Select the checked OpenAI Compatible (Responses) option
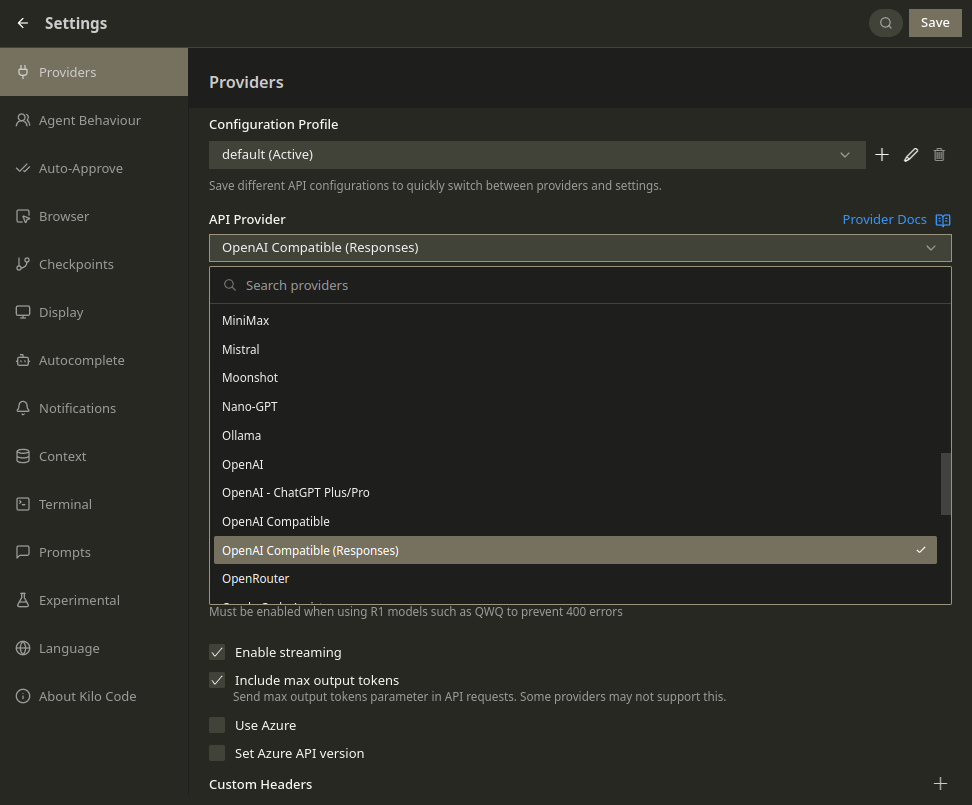Viewport: 972px width, 805px height. 575,550
